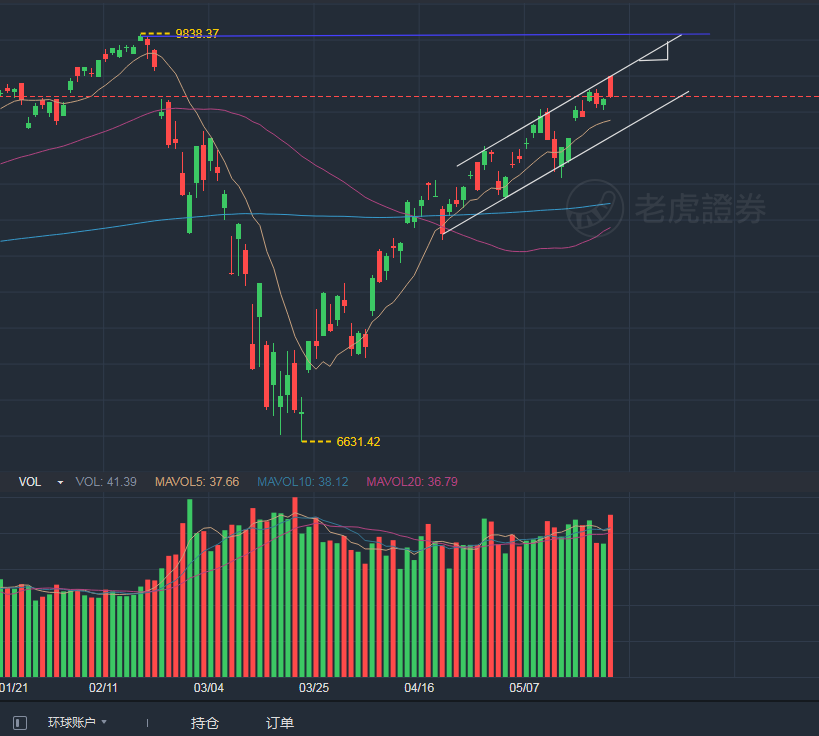Expand the VOL indicator dropdown arrow
The width and height of the screenshot is (819, 736).
[60, 482]
